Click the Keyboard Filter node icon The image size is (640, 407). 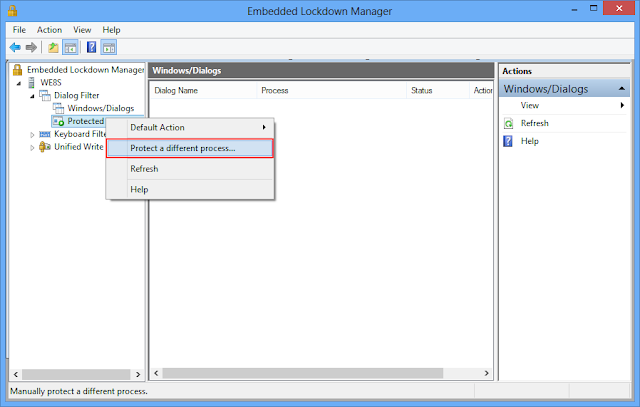tap(44, 134)
